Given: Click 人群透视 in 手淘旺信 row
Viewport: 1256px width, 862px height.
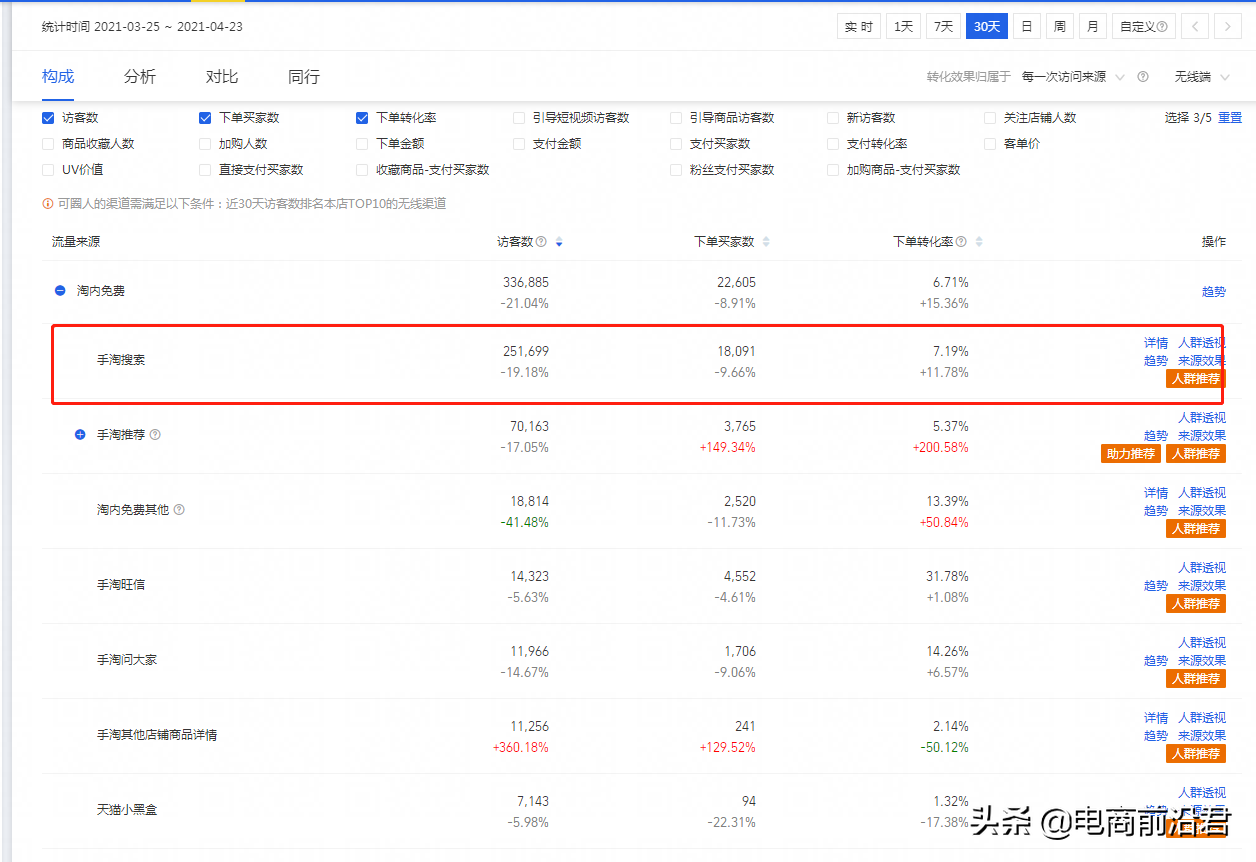Looking at the screenshot, I should [x=1202, y=568].
